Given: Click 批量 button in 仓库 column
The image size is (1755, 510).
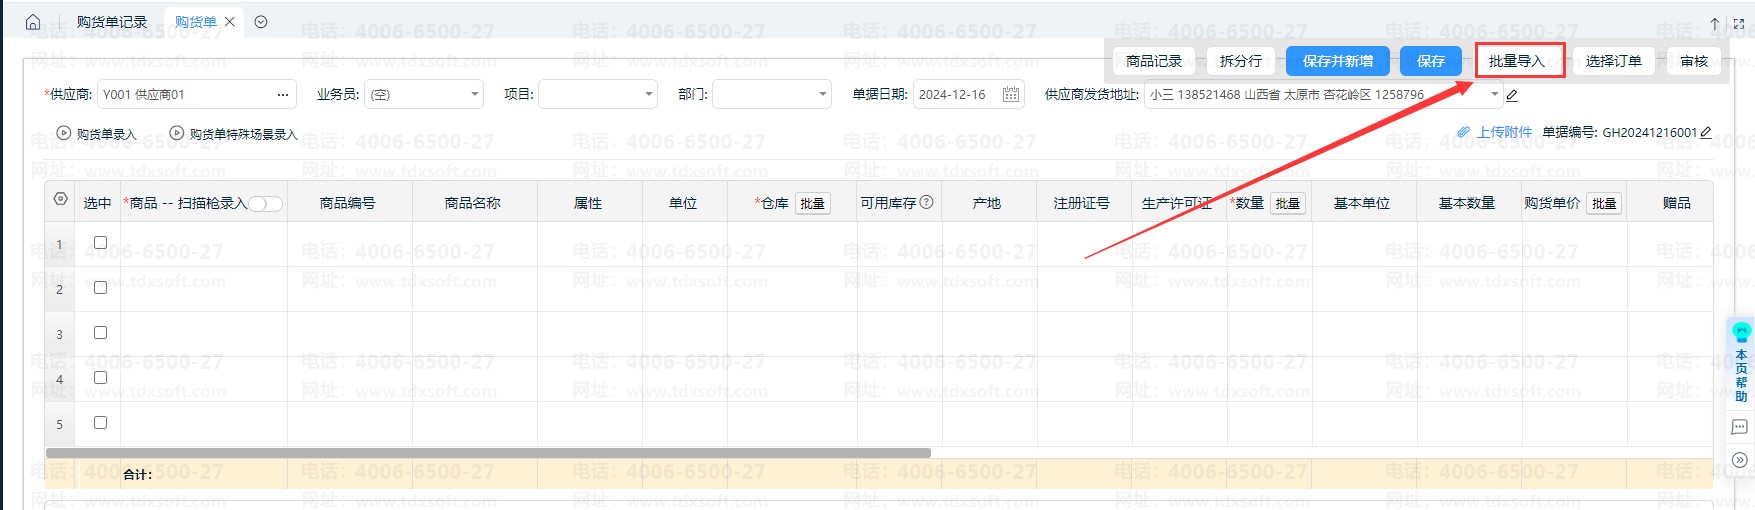Looking at the screenshot, I should [813, 204].
